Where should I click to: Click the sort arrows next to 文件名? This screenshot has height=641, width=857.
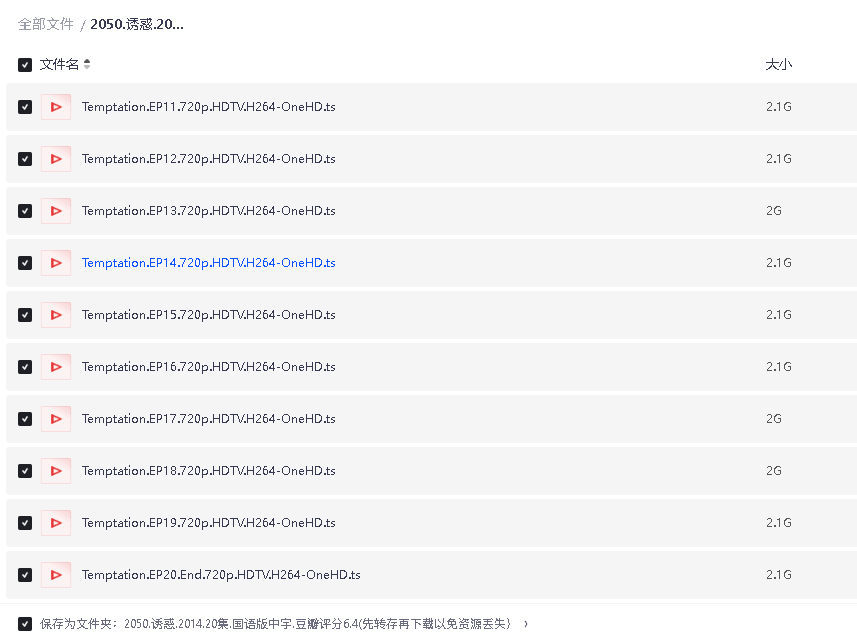point(86,63)
